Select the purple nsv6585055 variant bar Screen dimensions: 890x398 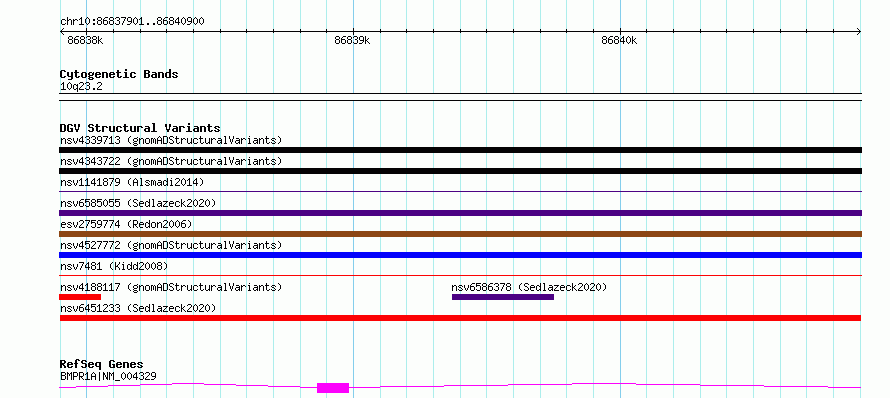tap(460, 213)
